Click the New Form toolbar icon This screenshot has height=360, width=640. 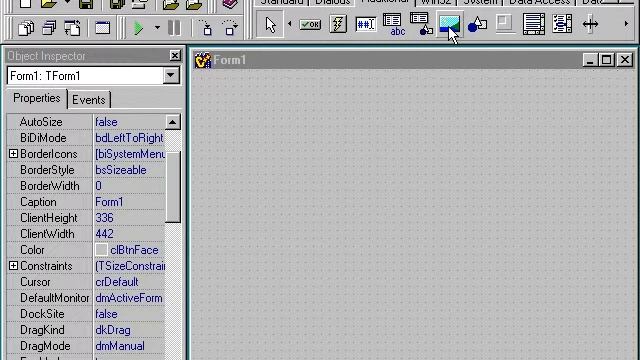(102, 28)
